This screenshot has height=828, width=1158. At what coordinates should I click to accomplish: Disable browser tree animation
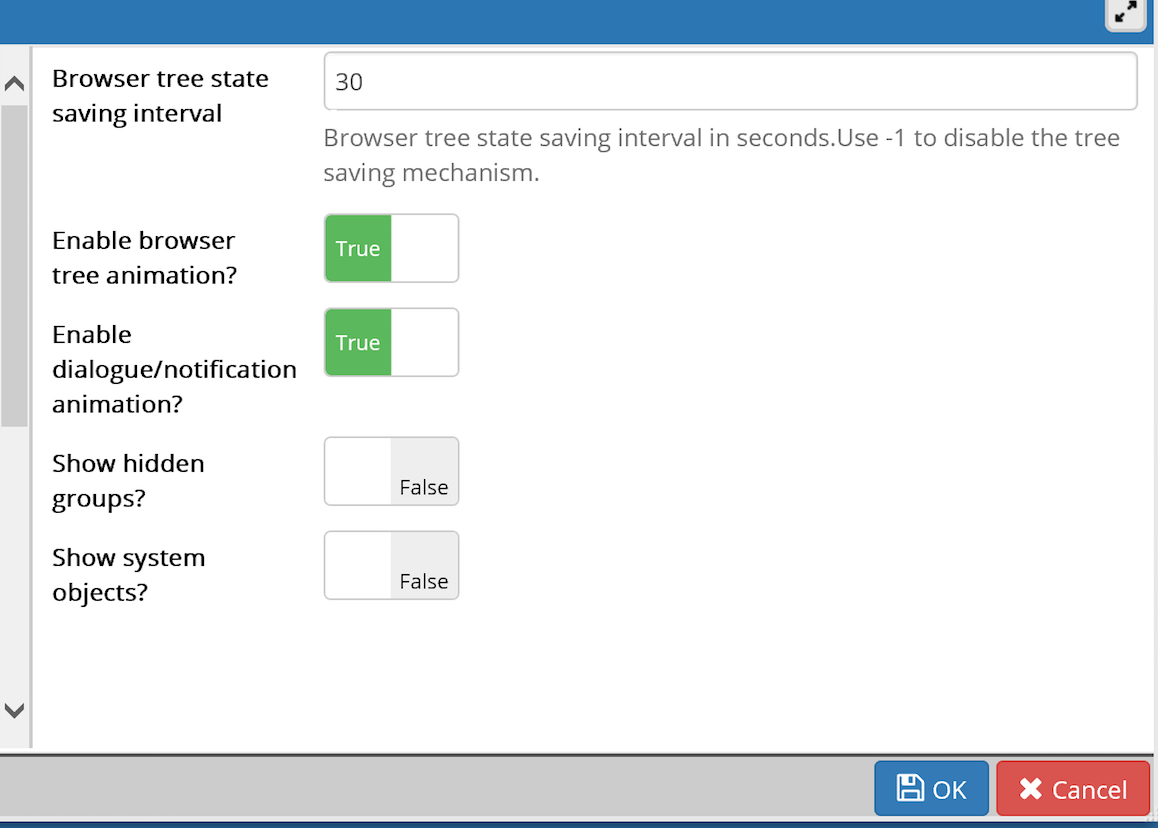391,248
